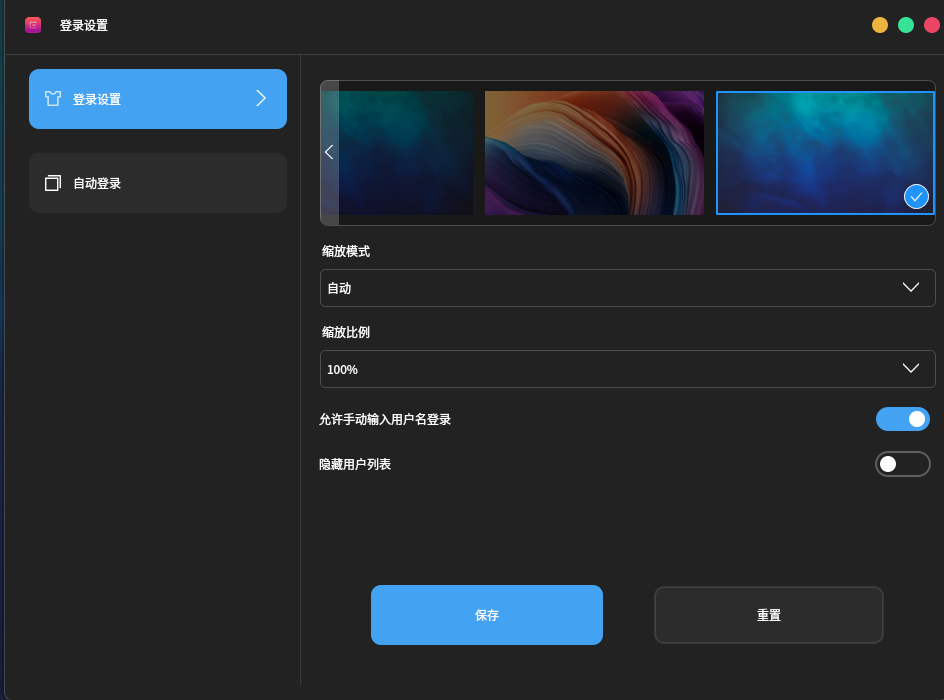Select the 登录设置 sidebar entry

pos(157,98)
